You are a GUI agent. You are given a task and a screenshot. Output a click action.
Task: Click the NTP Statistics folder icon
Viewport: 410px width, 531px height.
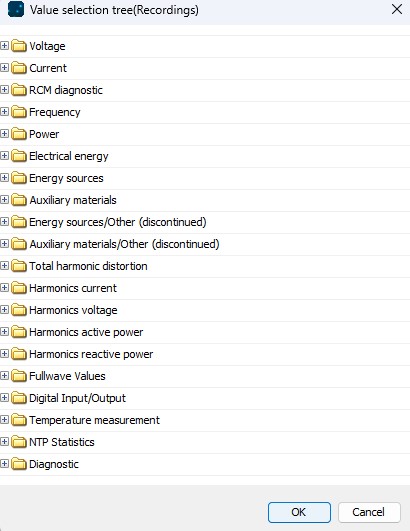pos(19,442)
